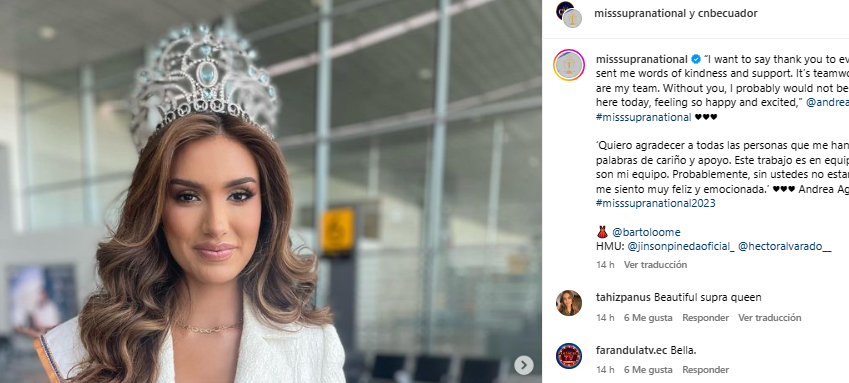Reply to tahizpanus with Responder

tap(706, 317)
